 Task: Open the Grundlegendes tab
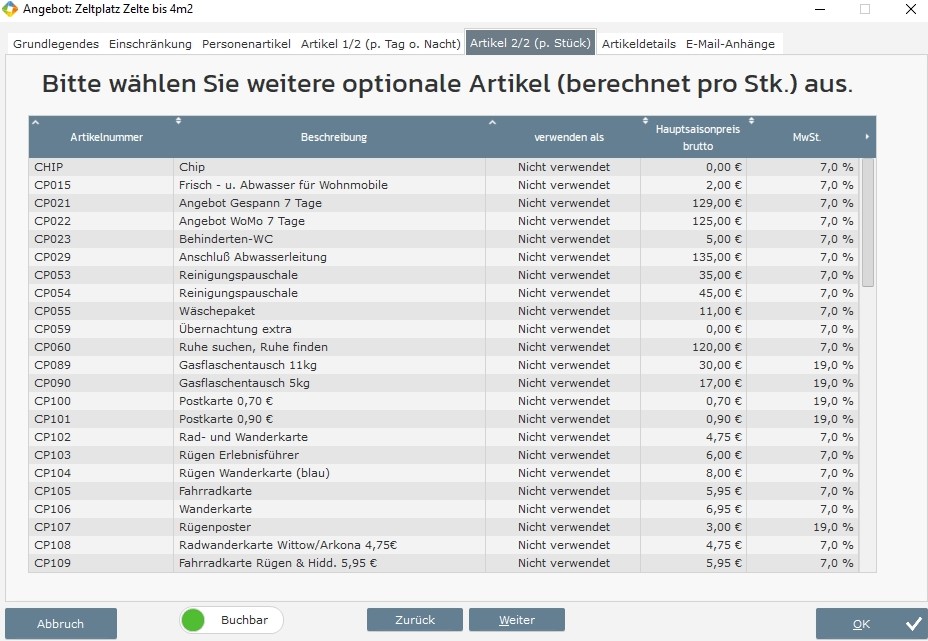point(56,44)
